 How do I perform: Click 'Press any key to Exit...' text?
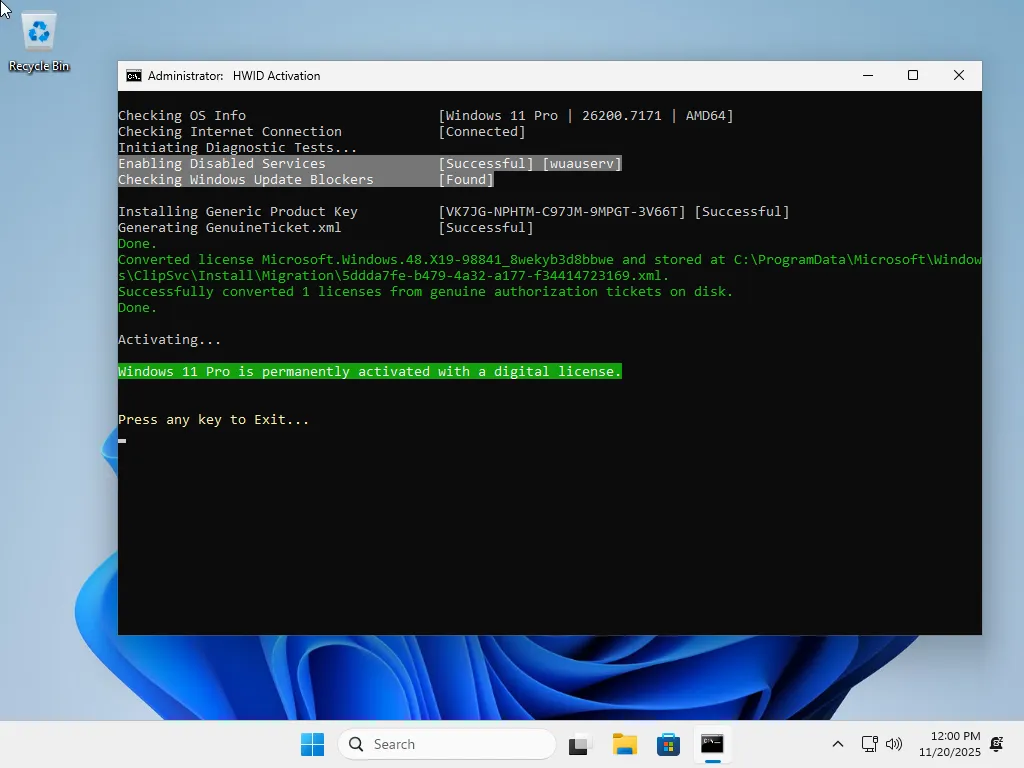(214, 419)
